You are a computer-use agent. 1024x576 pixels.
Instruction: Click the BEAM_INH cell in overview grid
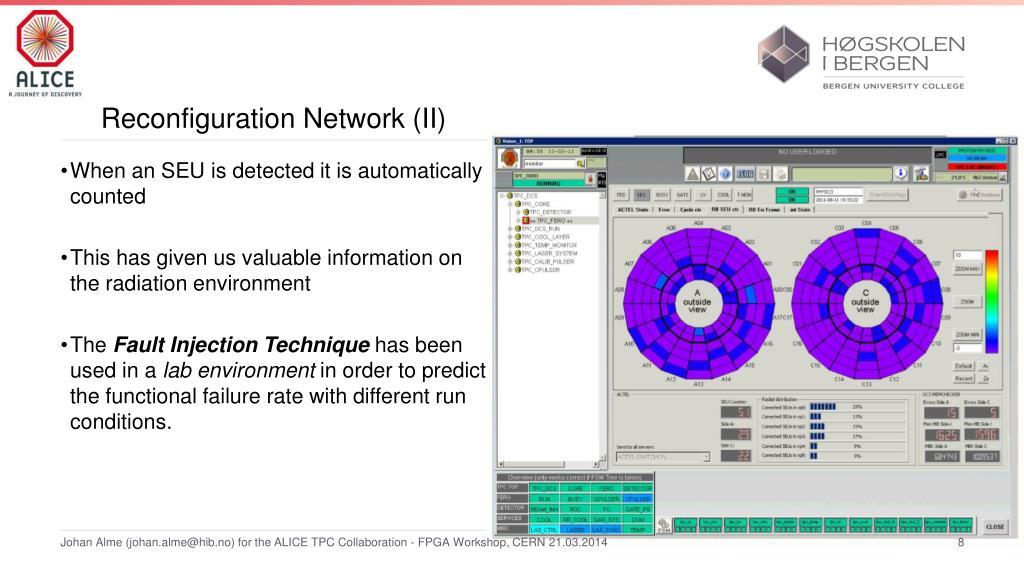(543, 509)
